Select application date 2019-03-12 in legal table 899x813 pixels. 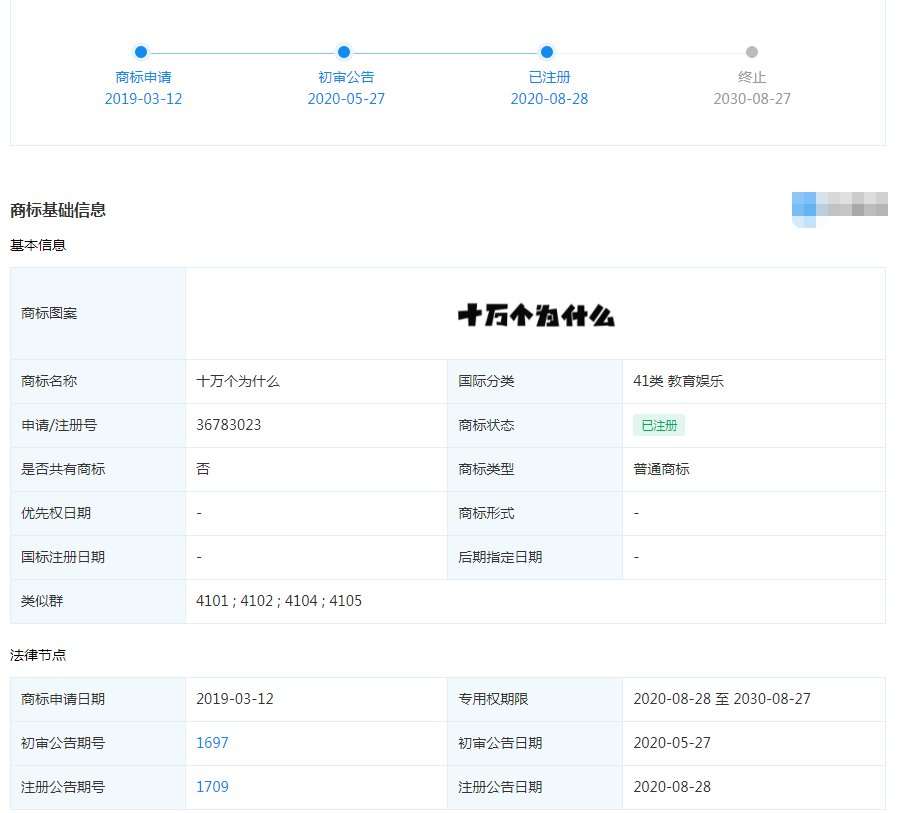[235, 699]
